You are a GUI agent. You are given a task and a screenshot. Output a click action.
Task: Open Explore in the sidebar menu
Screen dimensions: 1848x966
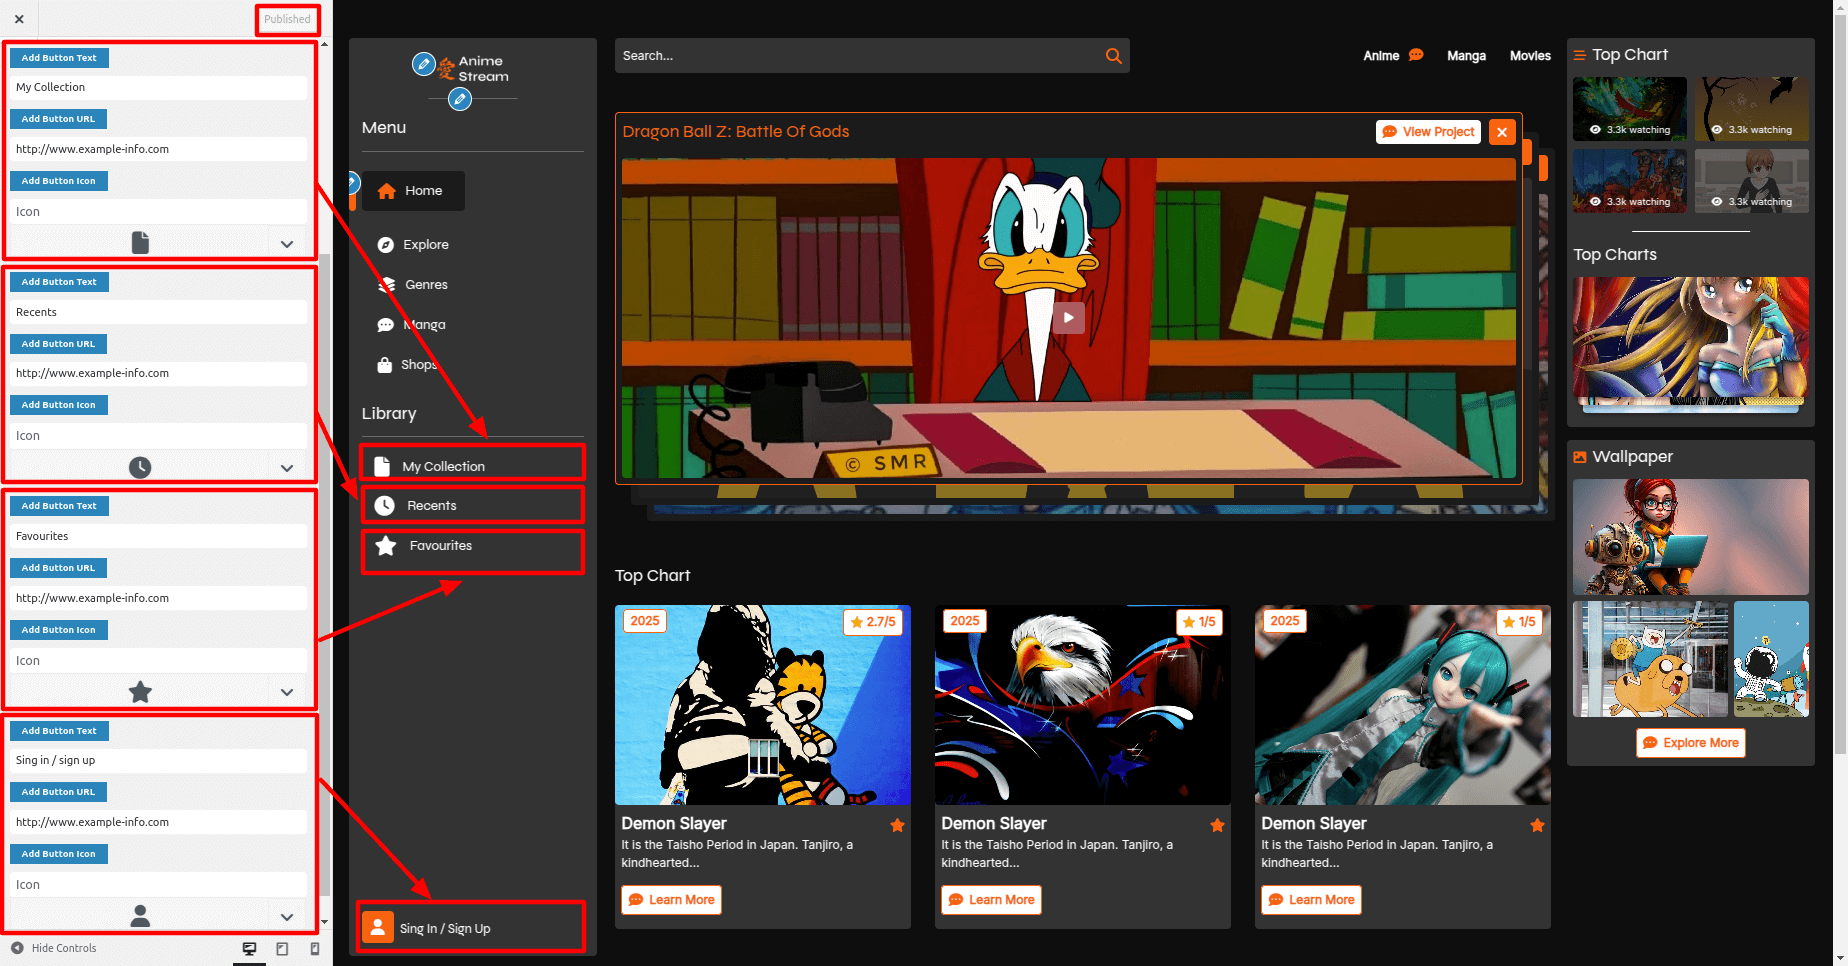point(425,245)
